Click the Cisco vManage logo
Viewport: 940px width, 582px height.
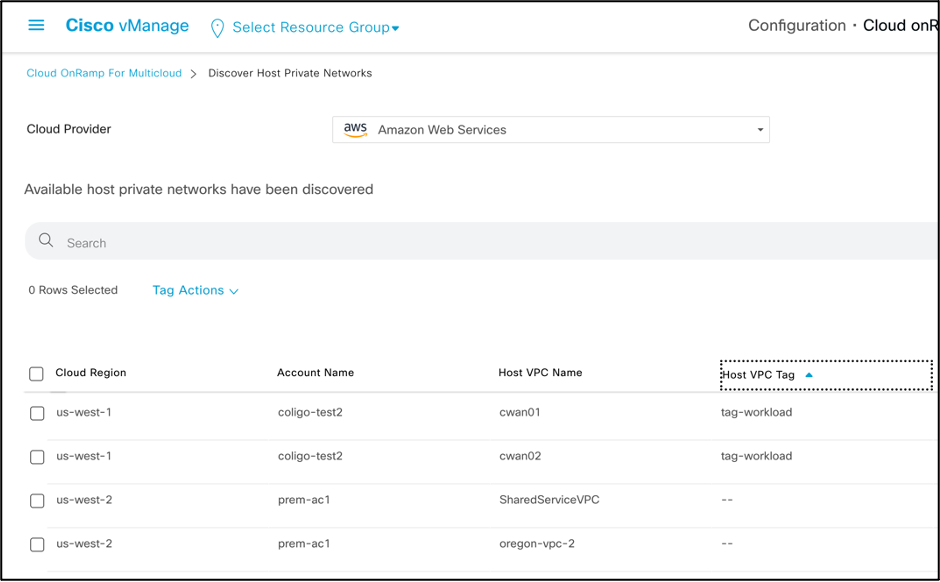click(127, 26)
